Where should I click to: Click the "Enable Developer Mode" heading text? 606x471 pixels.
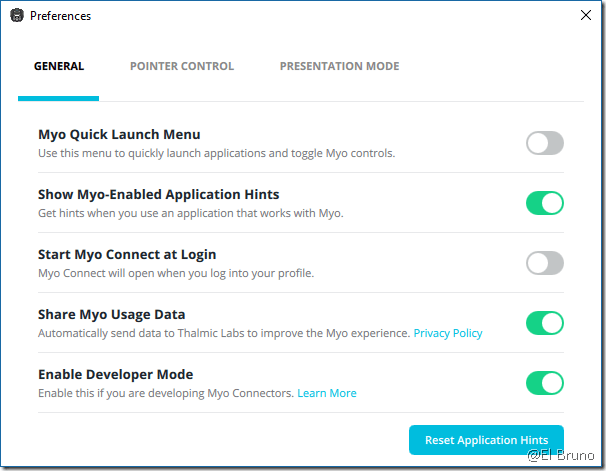pyautogui.click(x=115, y=375)
